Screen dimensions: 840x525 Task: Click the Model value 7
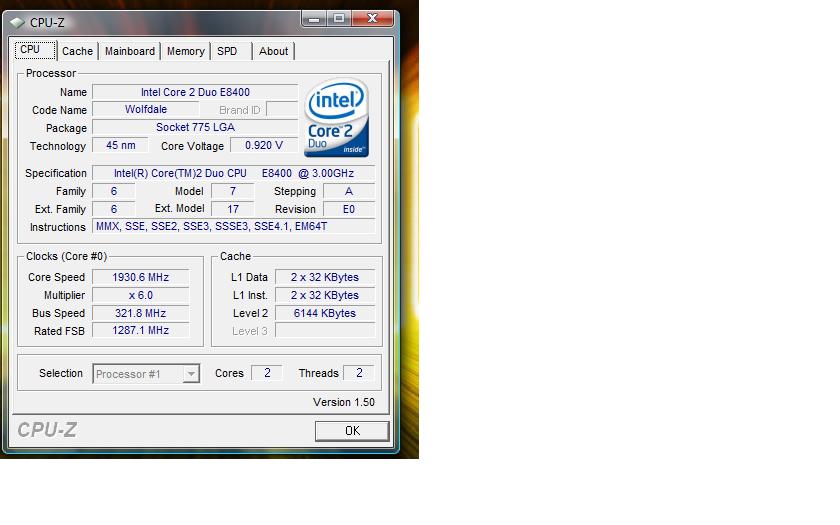[x=232, y=191]
